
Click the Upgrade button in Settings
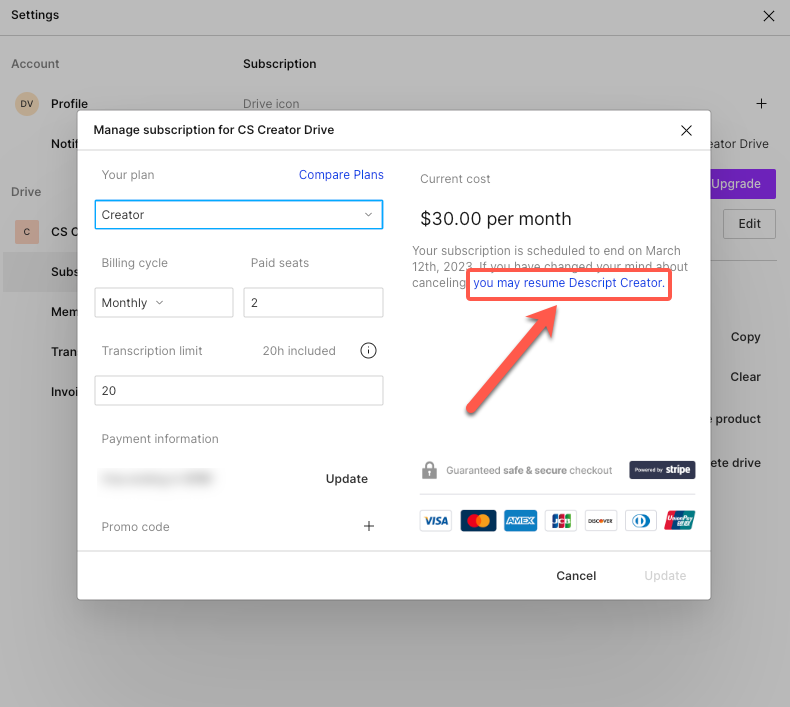[743, 184]
